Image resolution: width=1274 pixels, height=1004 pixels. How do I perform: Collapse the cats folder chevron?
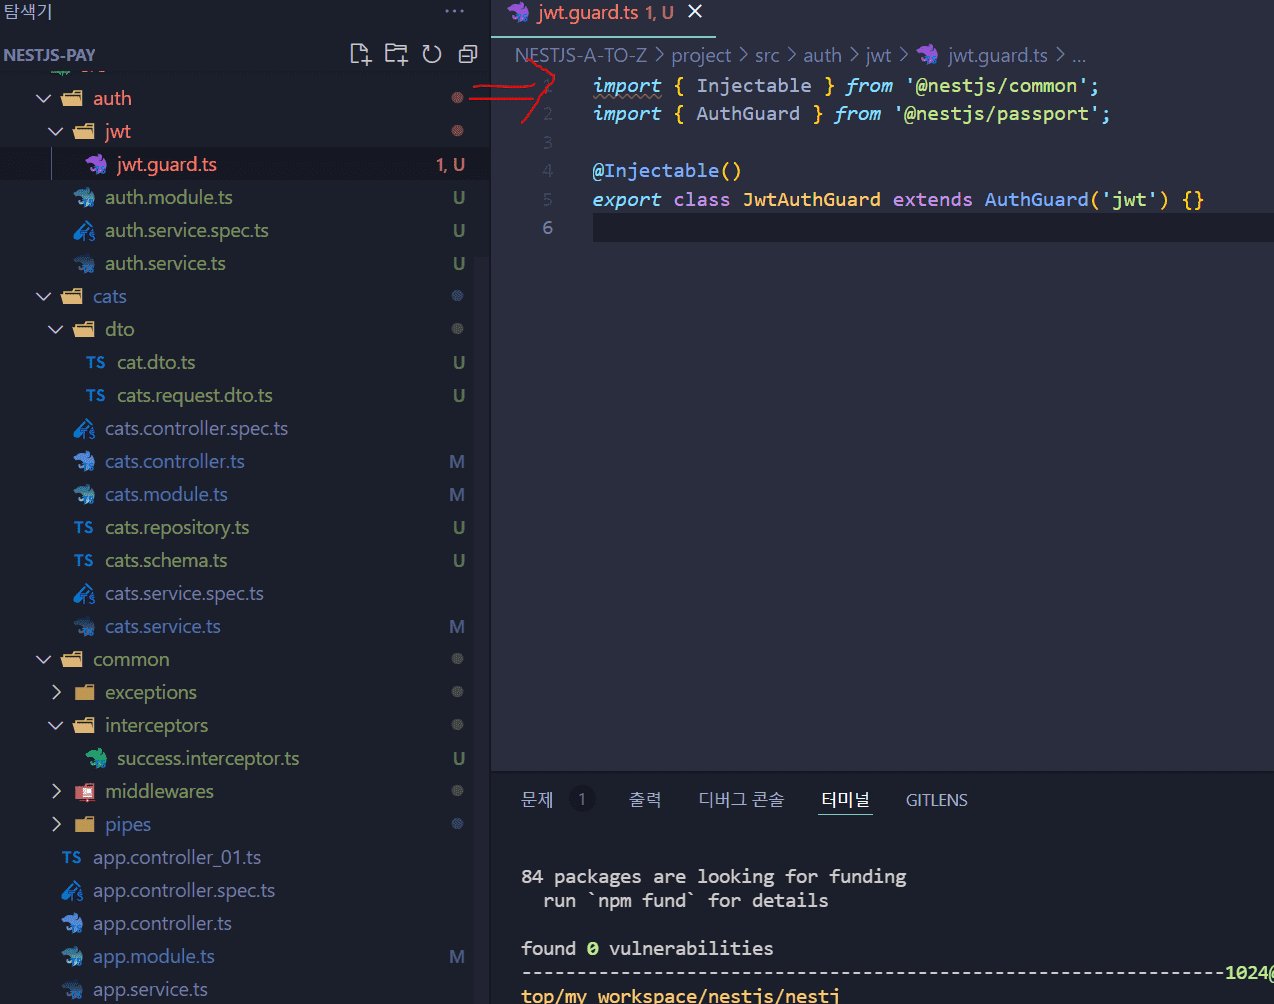[44, 296]
